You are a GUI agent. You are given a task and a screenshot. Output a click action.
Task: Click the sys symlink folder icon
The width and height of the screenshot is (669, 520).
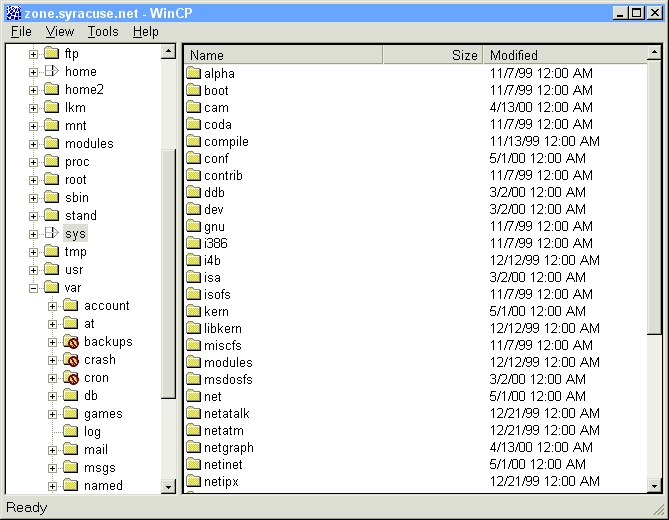click(51, 234)
